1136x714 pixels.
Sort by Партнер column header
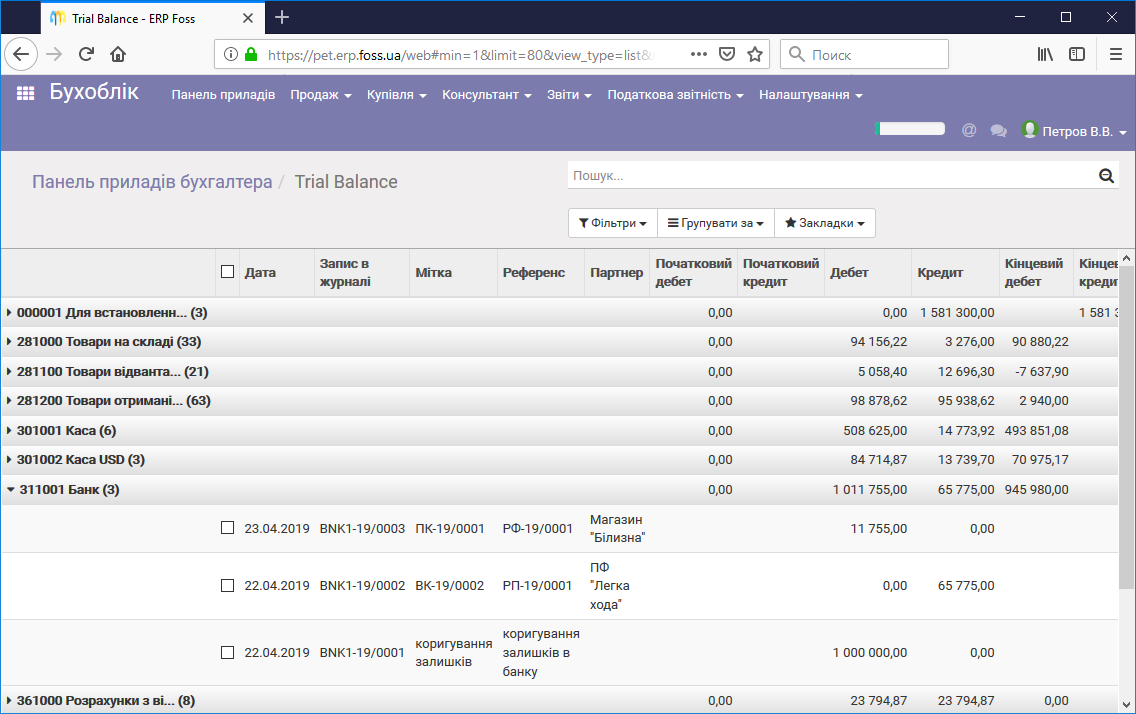coord(617,272)
